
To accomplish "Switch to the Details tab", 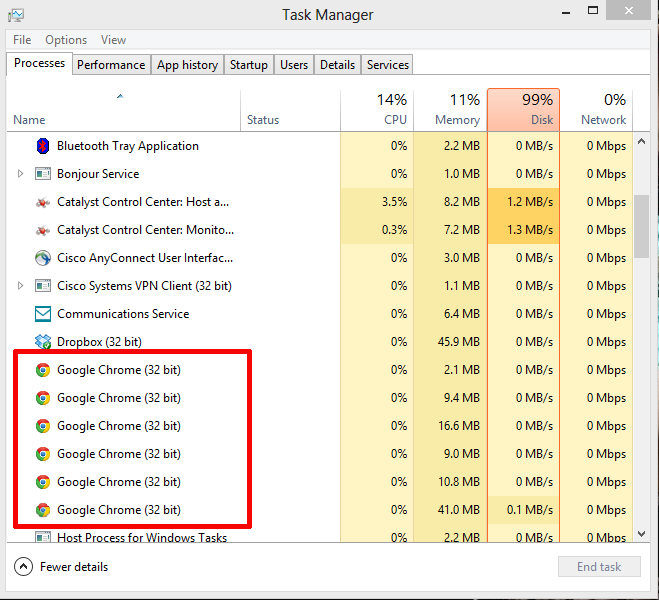I will point(337,65).
